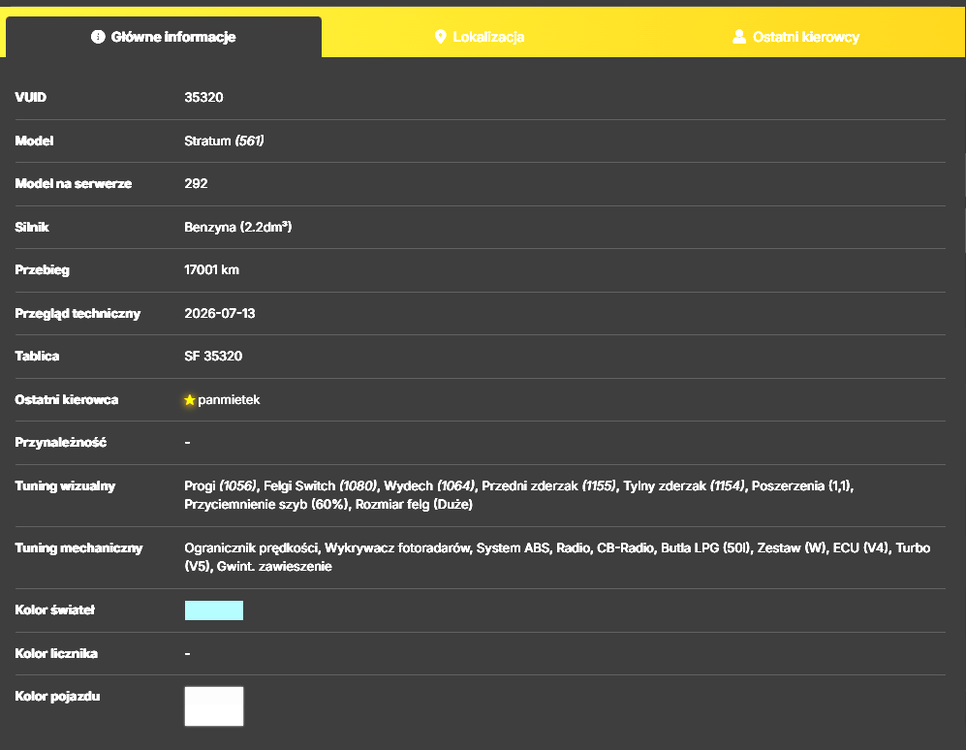Screen dimensions: 966x750
Task: Click the Felgi Switch (1080) entry
Action: [320, 486]
